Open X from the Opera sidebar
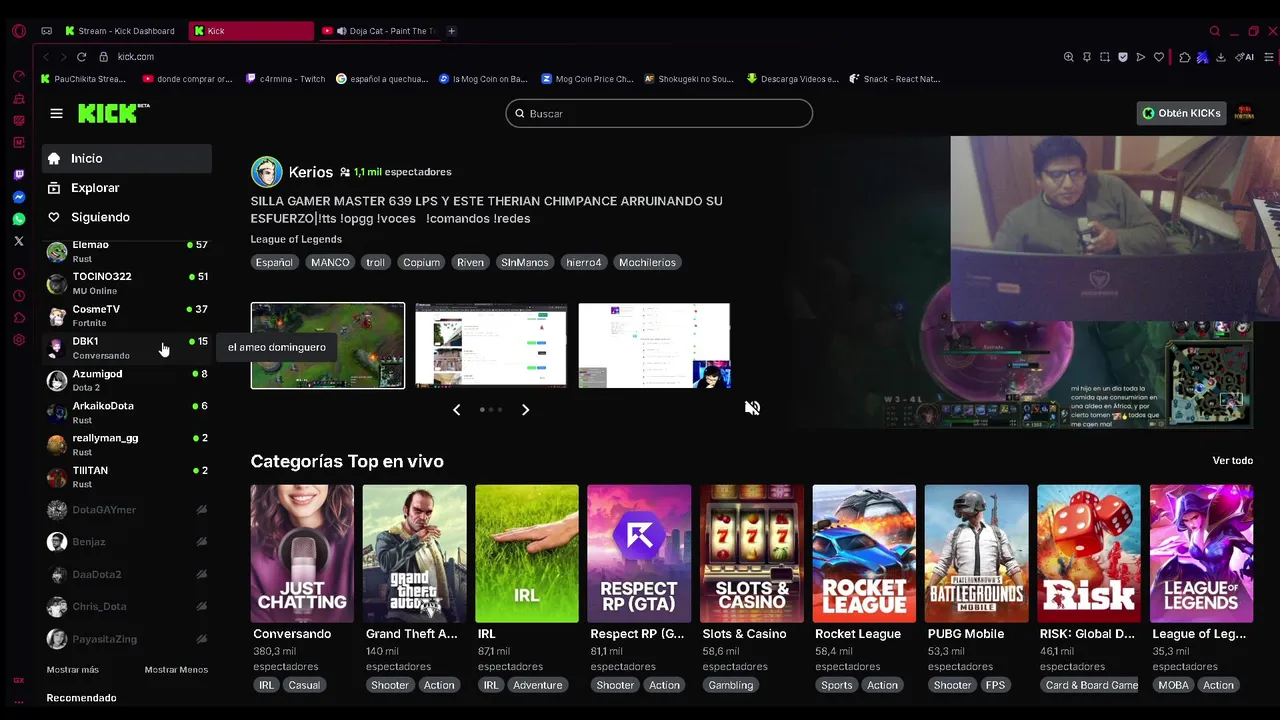Viewport: 1280px width, 720px height. coord(18,241)
